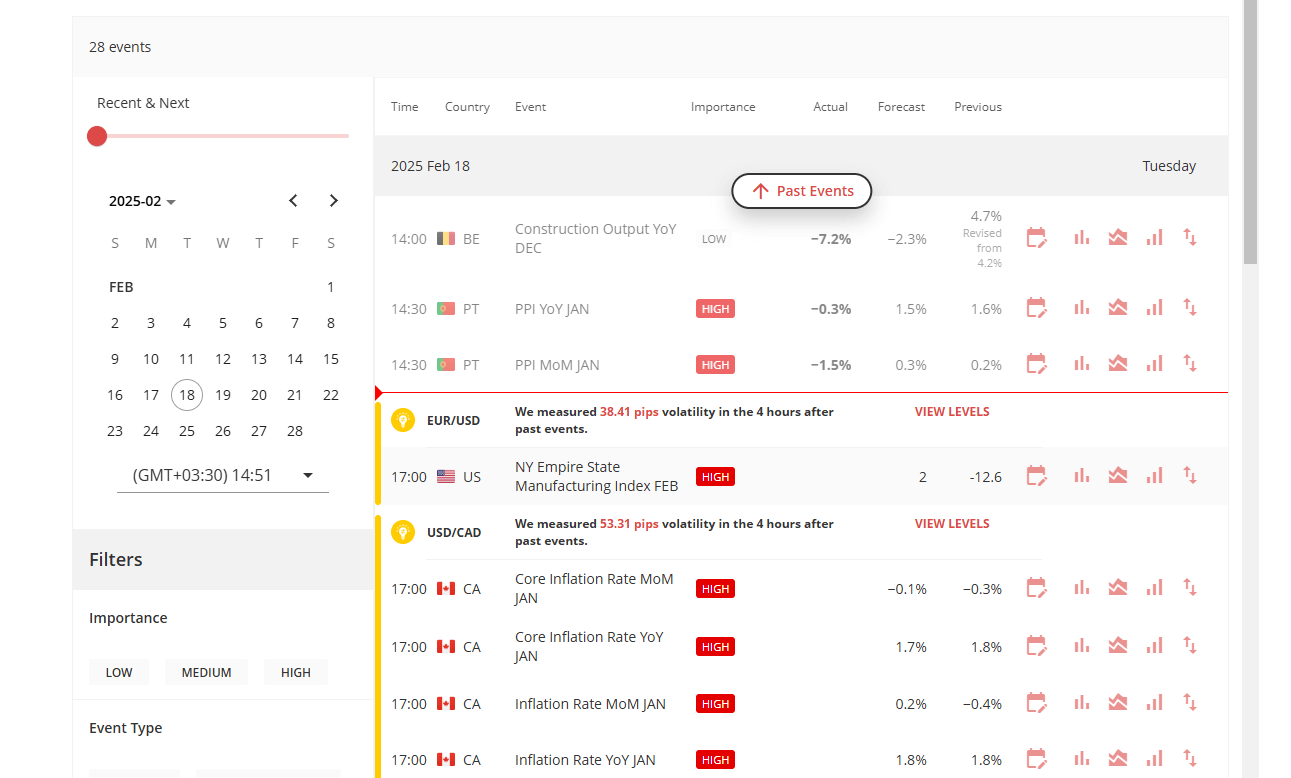Open the Construction Output YoY DEC event
Viewport: 1291px width, 778px height.
point(596,238)
